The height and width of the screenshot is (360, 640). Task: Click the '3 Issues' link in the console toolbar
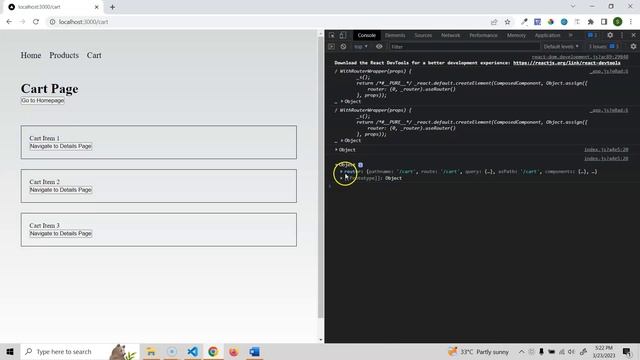pyautogui.click(x=603, y=47)
